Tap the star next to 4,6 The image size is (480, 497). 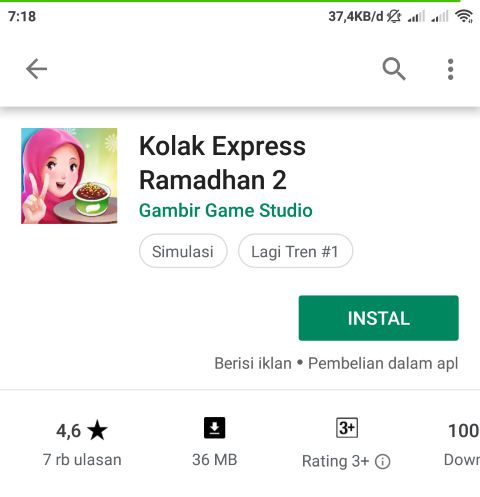click(98, 430)
